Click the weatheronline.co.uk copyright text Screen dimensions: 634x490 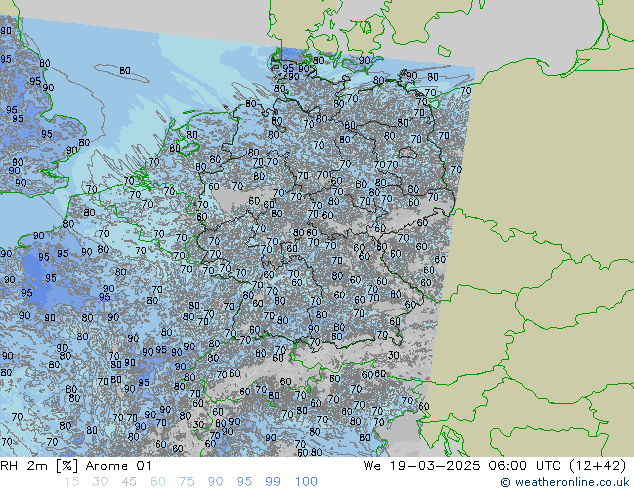565,482
